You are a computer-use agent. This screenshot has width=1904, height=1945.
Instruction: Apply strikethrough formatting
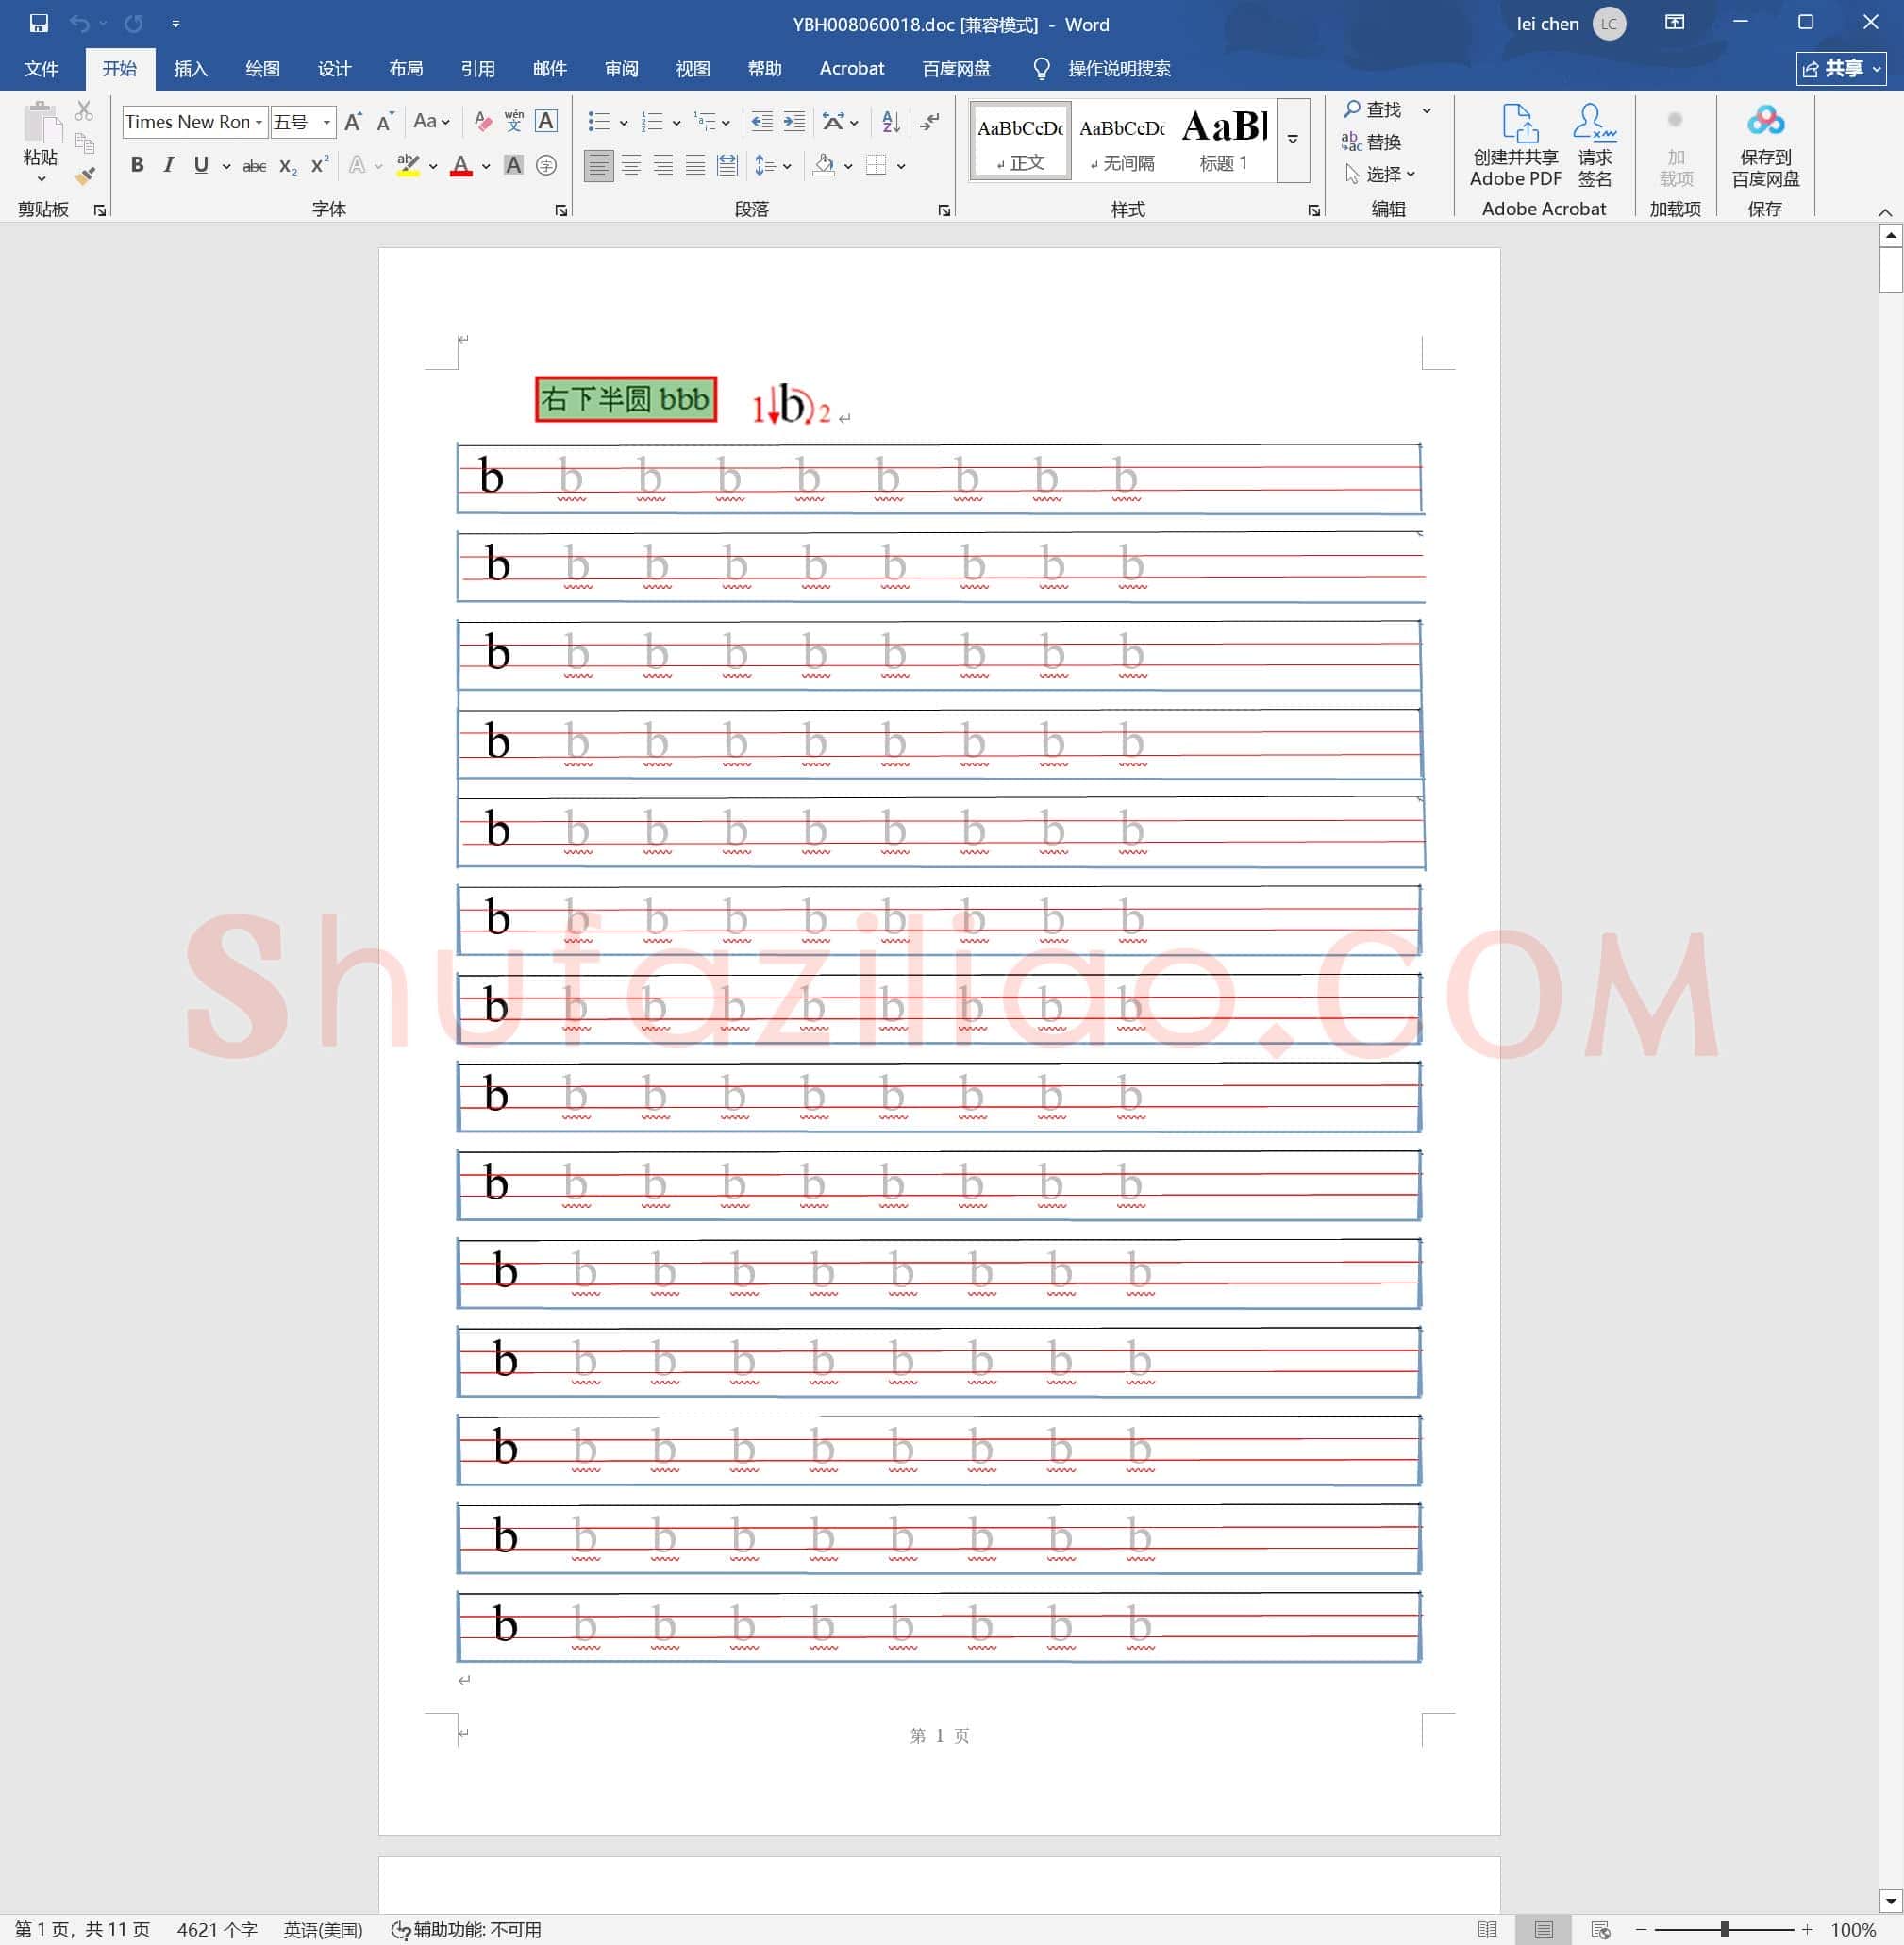[255, 166]
